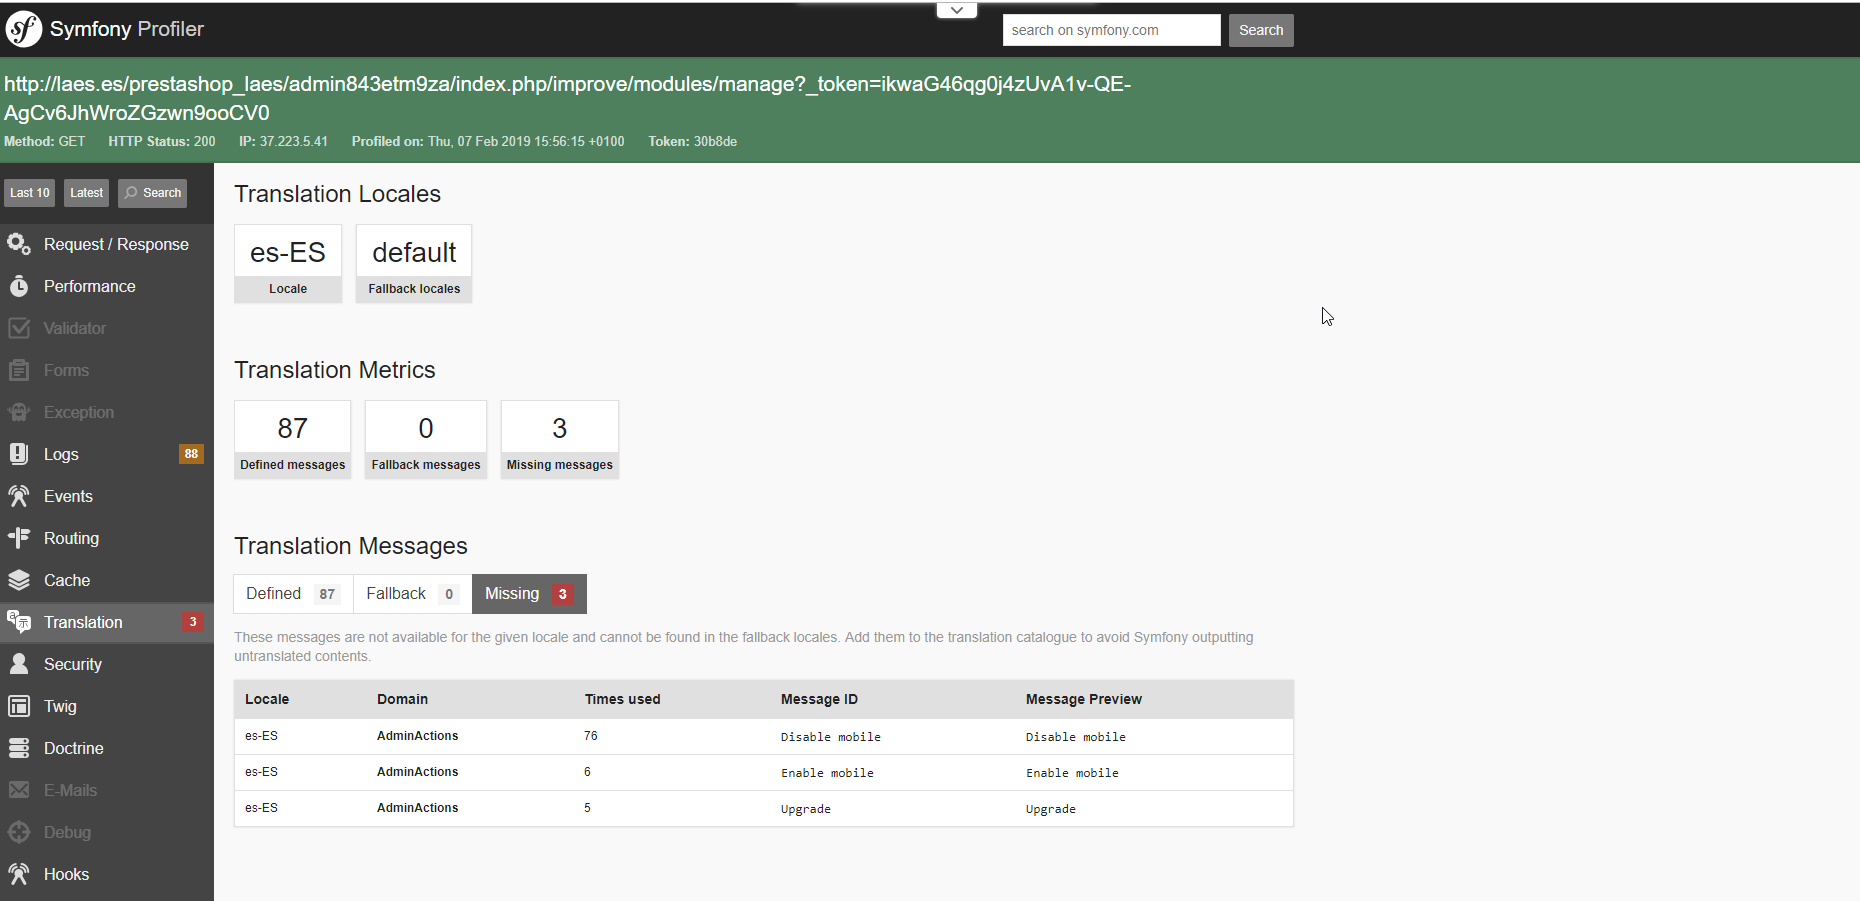Click the Security user icon
1860x901 pixels.
(19, 664)
